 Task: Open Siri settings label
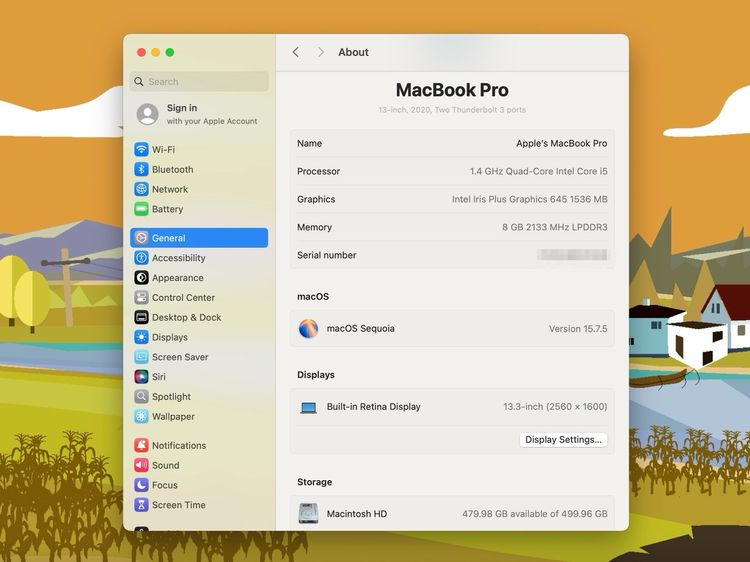point(159,377)
